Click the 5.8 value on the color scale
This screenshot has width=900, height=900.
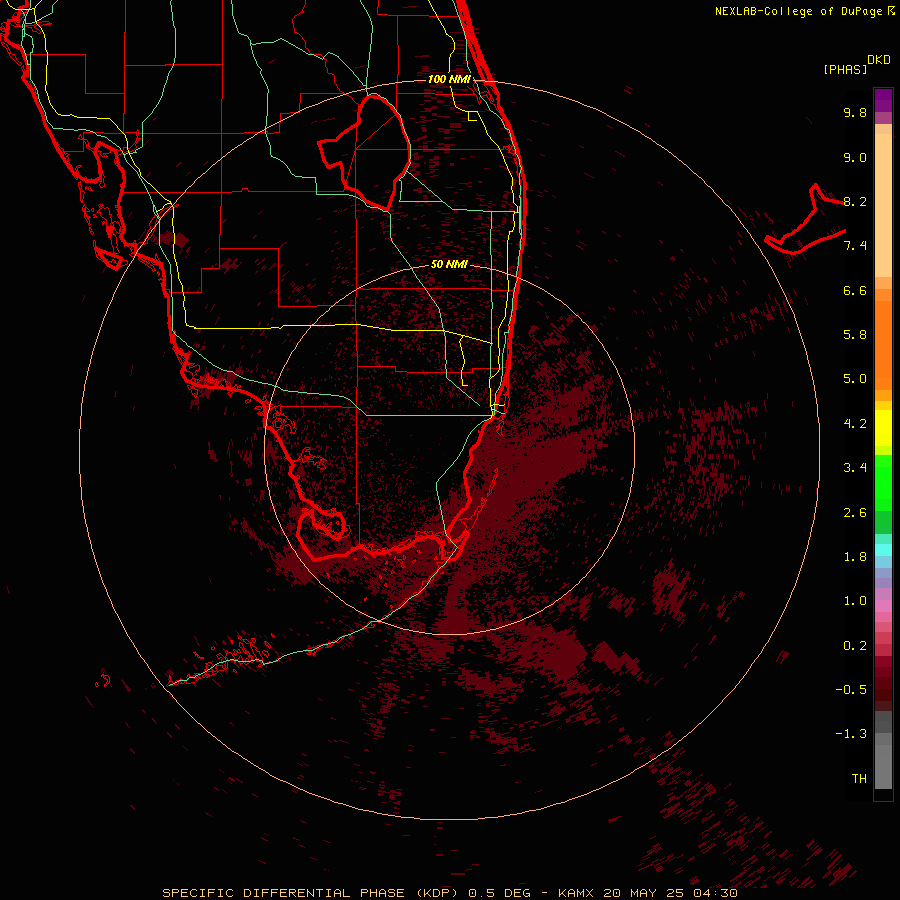(855, 335)
